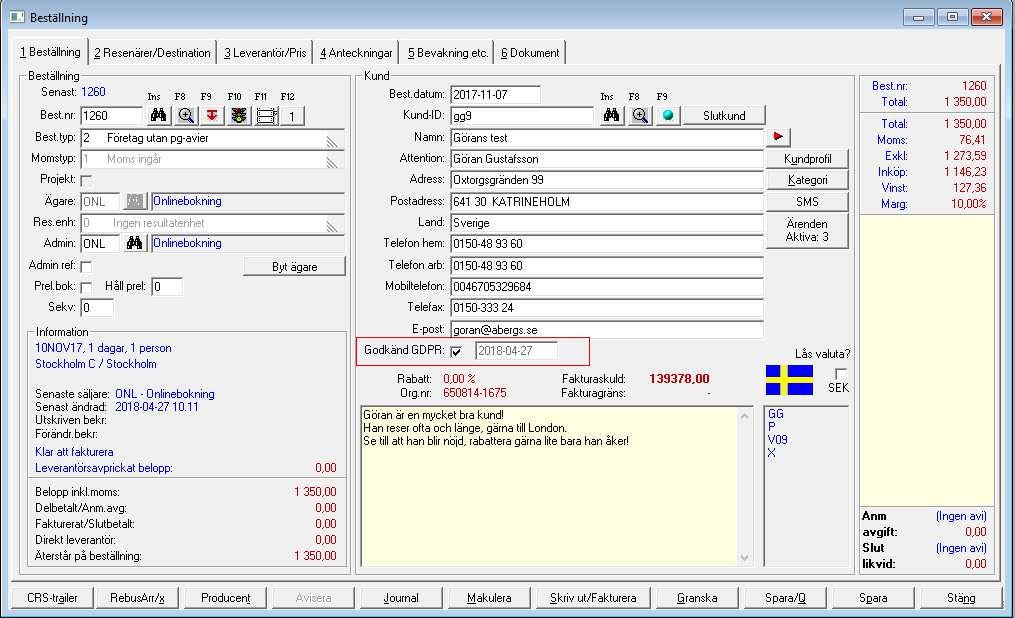
Task: Open the Journal button
Action: point(401,598)
